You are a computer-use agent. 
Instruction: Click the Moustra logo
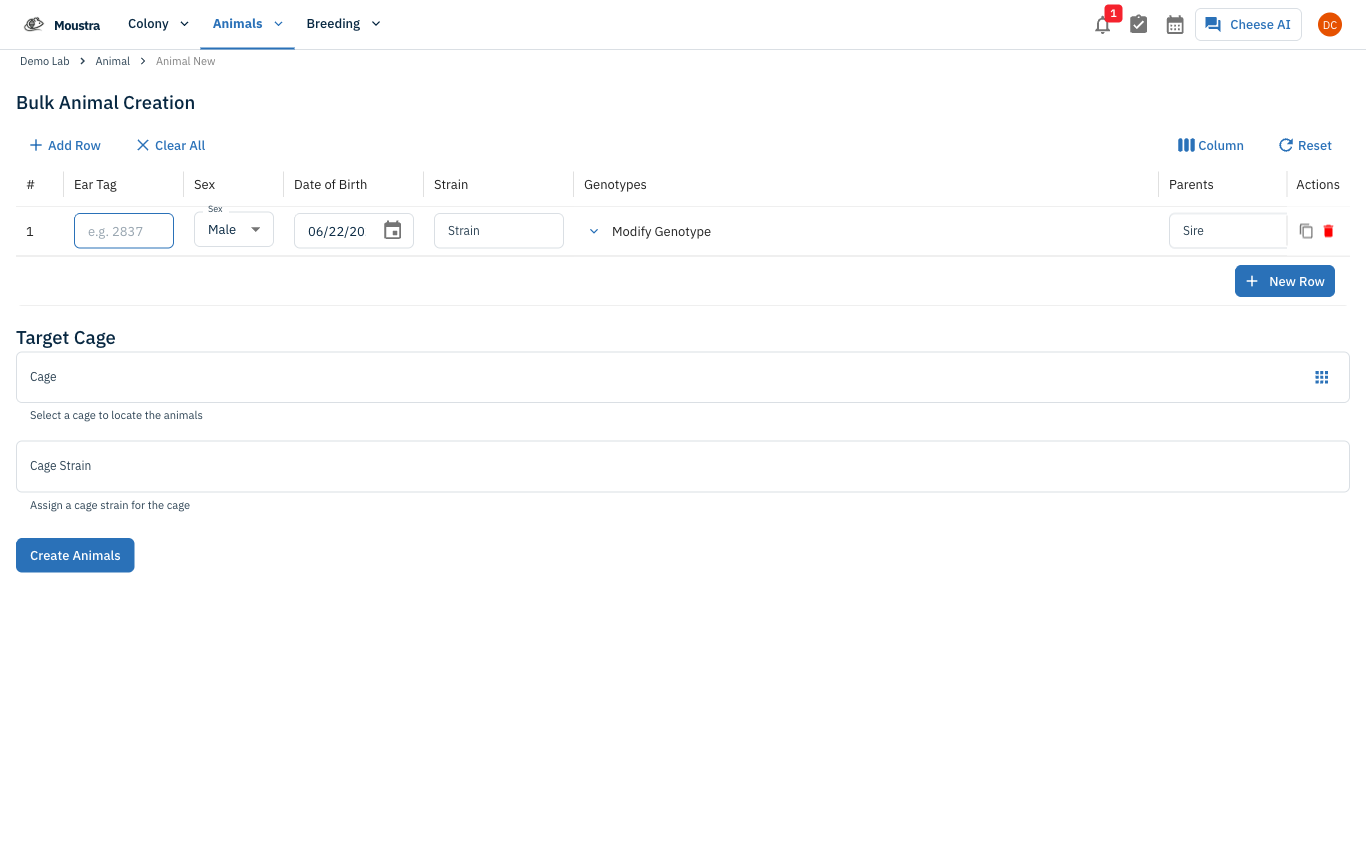click(62, 25)
